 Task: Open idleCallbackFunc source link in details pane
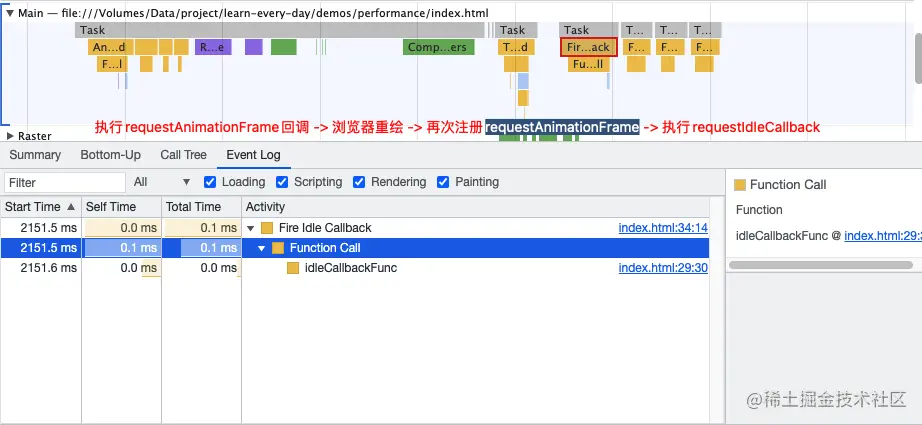[883, 236]
